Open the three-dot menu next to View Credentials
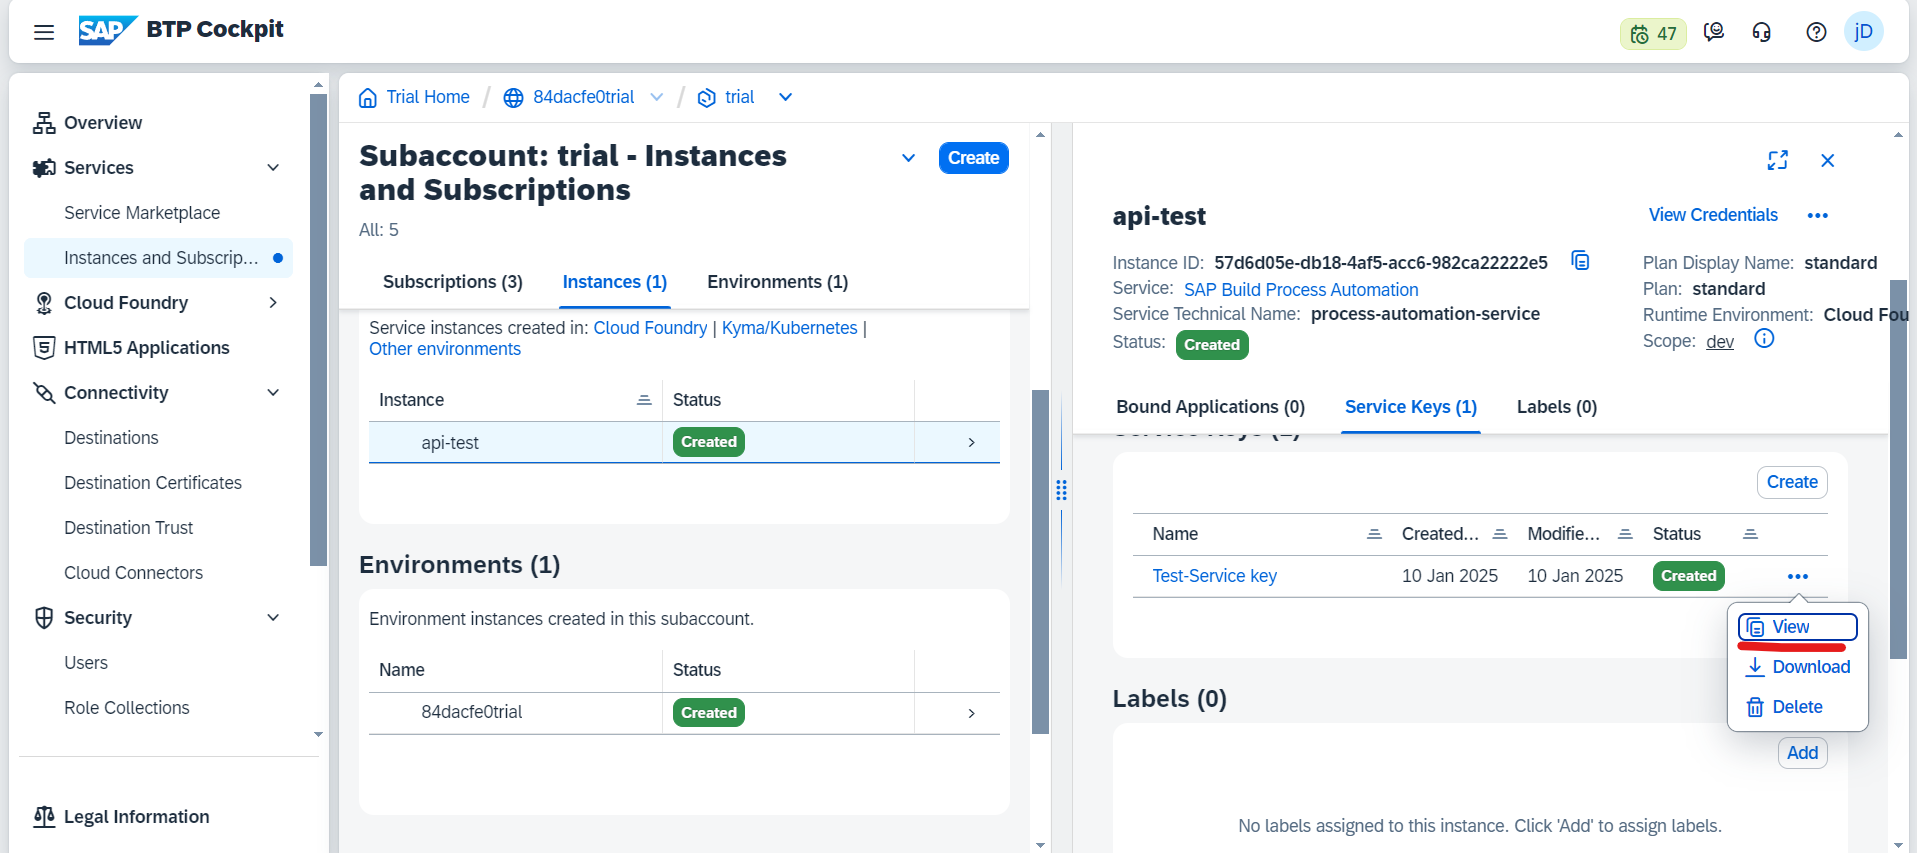Image resolution: width=1917 pixels, height=853 pixels. click(x=1818, y=216)
